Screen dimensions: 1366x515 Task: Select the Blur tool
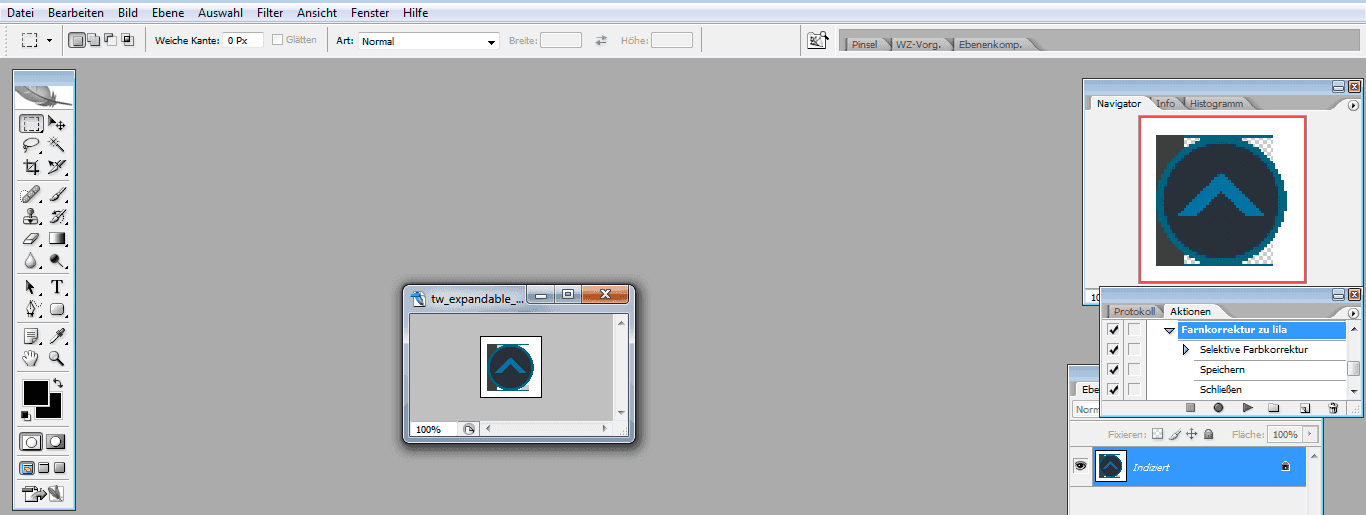32,260
